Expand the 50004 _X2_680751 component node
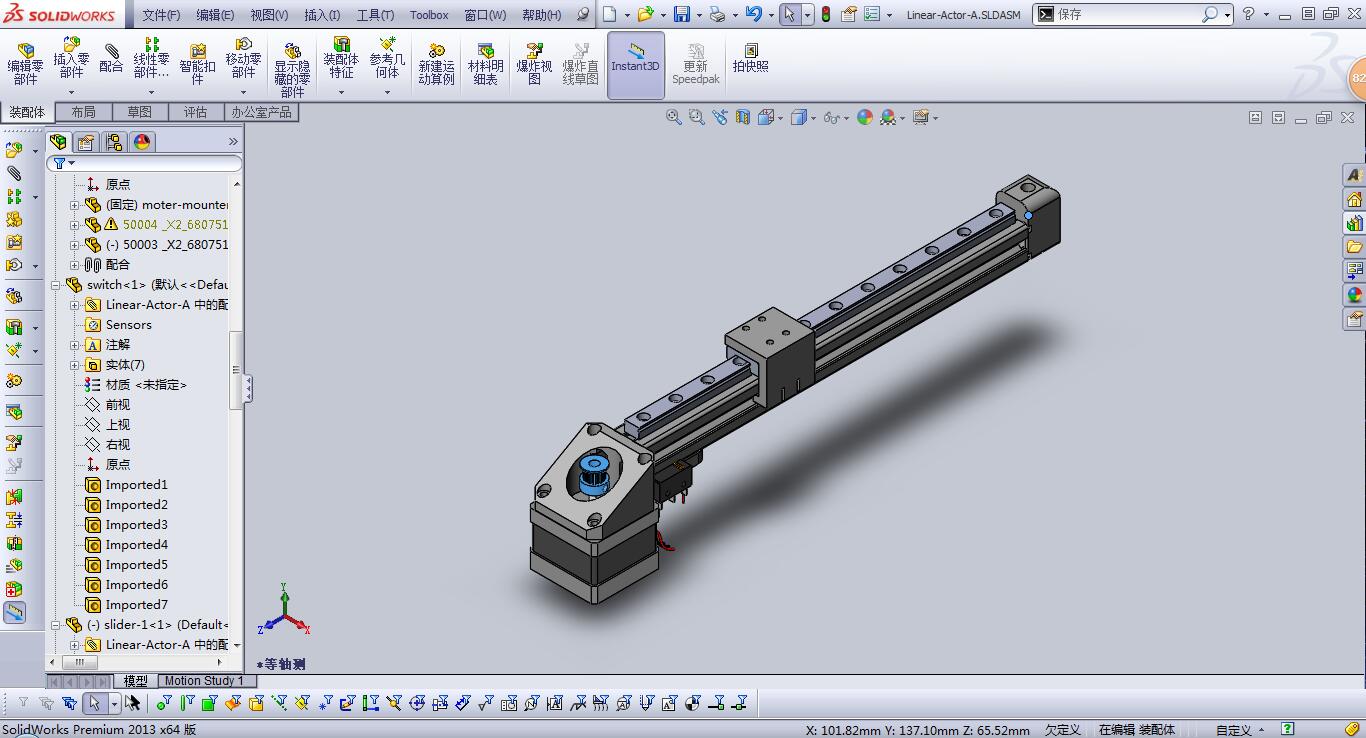 click(75, 225)
